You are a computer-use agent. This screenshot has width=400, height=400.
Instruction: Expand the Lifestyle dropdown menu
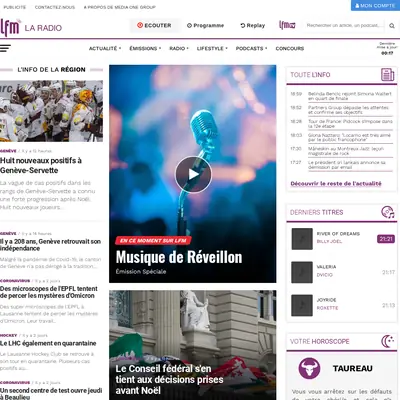point(212,49)
